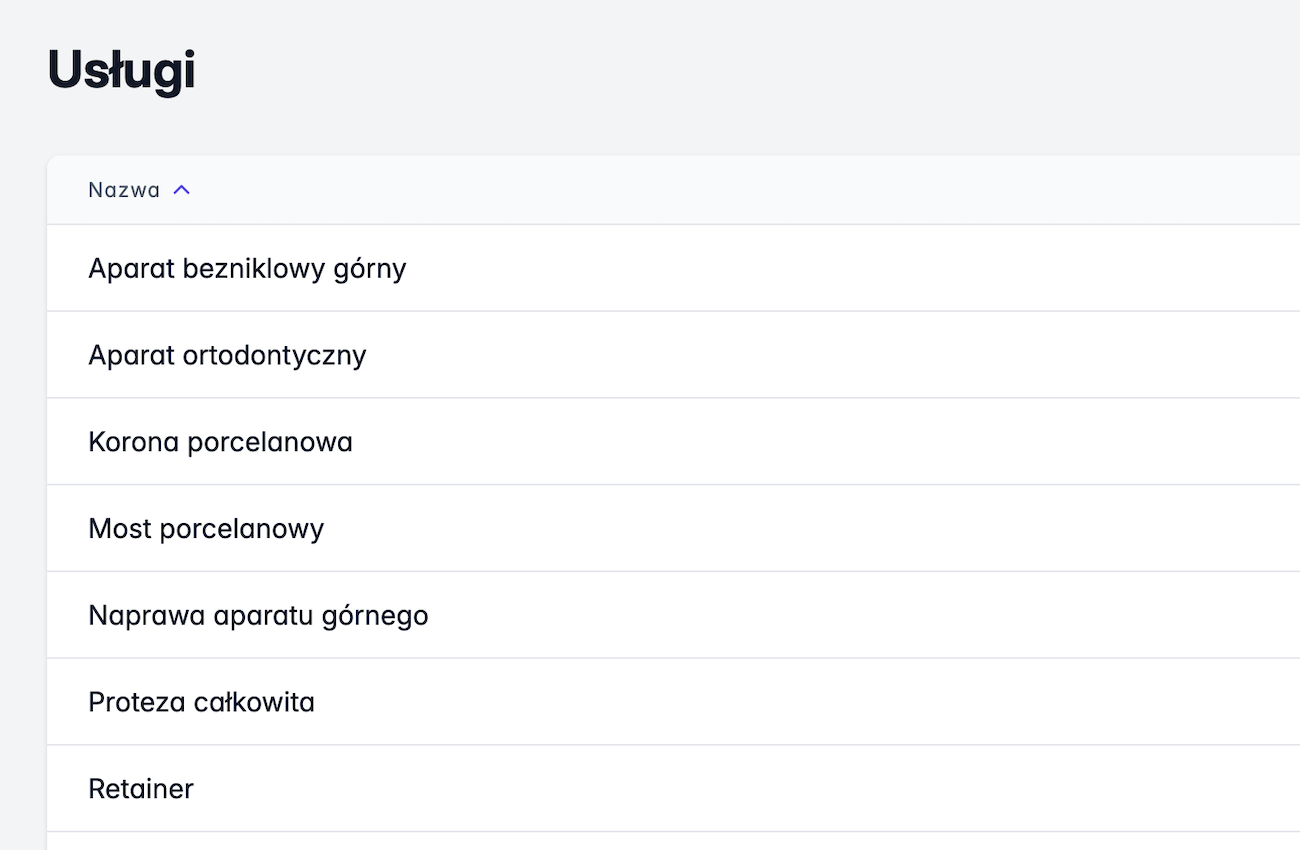Image resolution: width=1300 pixels, height=850 pixels.
Task: Click blank row space right of Korona porcelanowa
Action: (x=800, y=442)
